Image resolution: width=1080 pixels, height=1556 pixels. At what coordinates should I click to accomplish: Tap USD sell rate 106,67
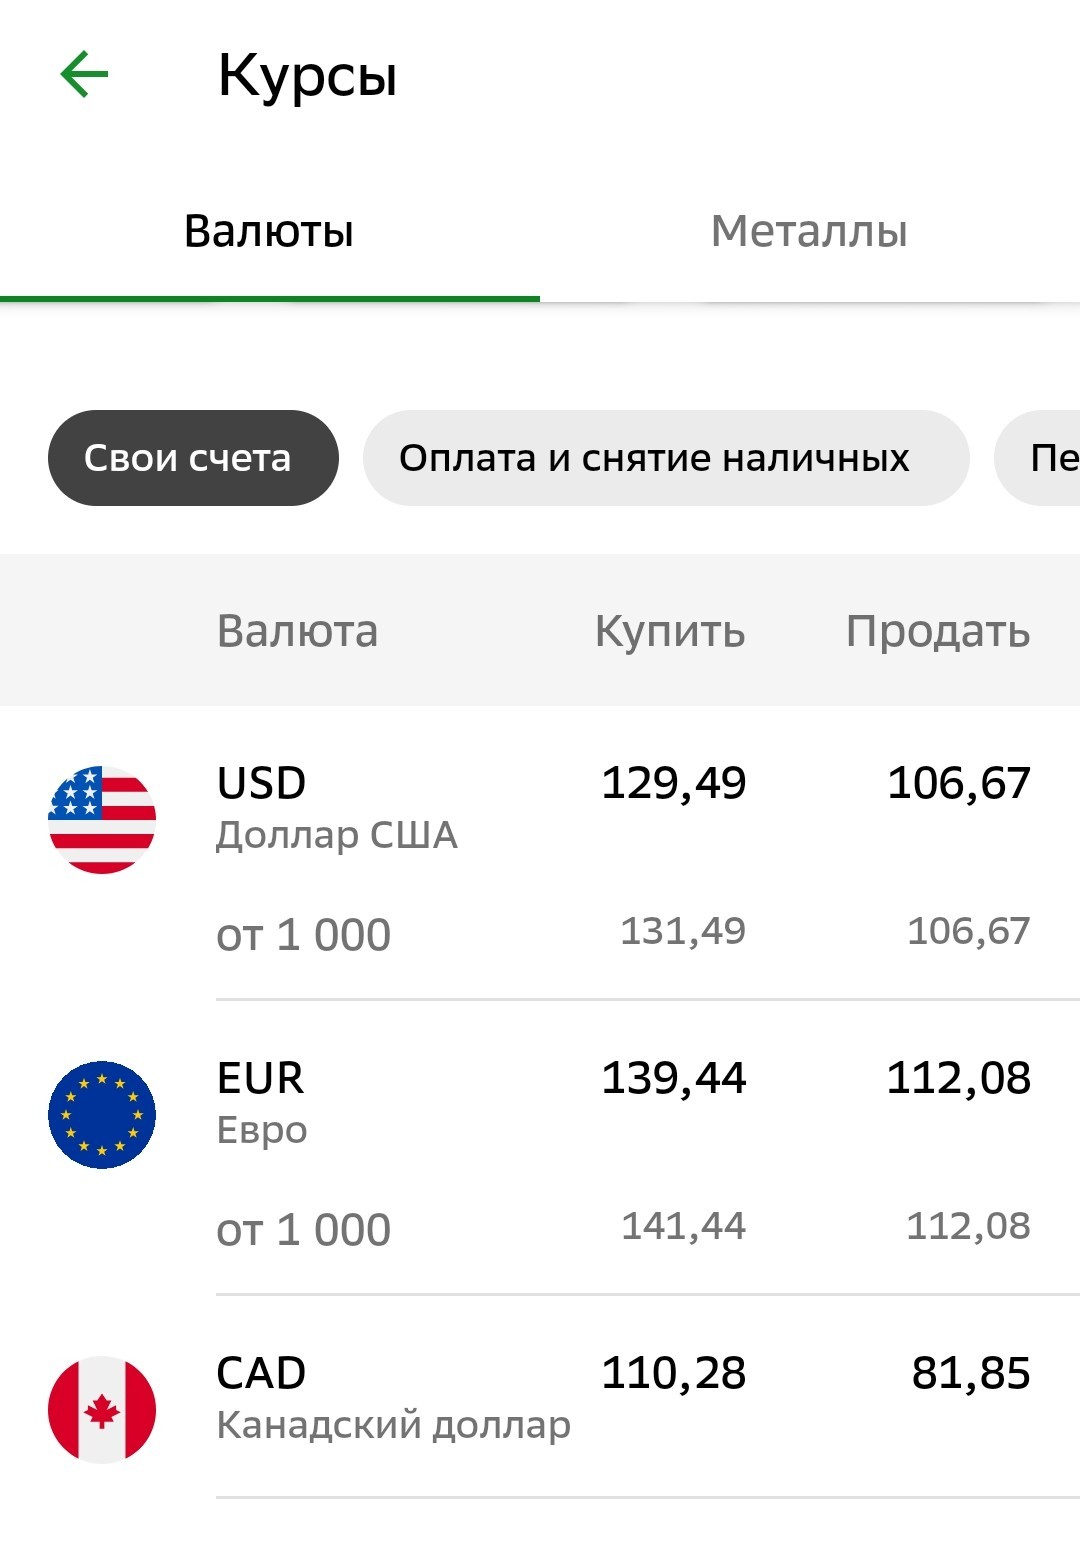pyautogui.click(x=959, y=784)
